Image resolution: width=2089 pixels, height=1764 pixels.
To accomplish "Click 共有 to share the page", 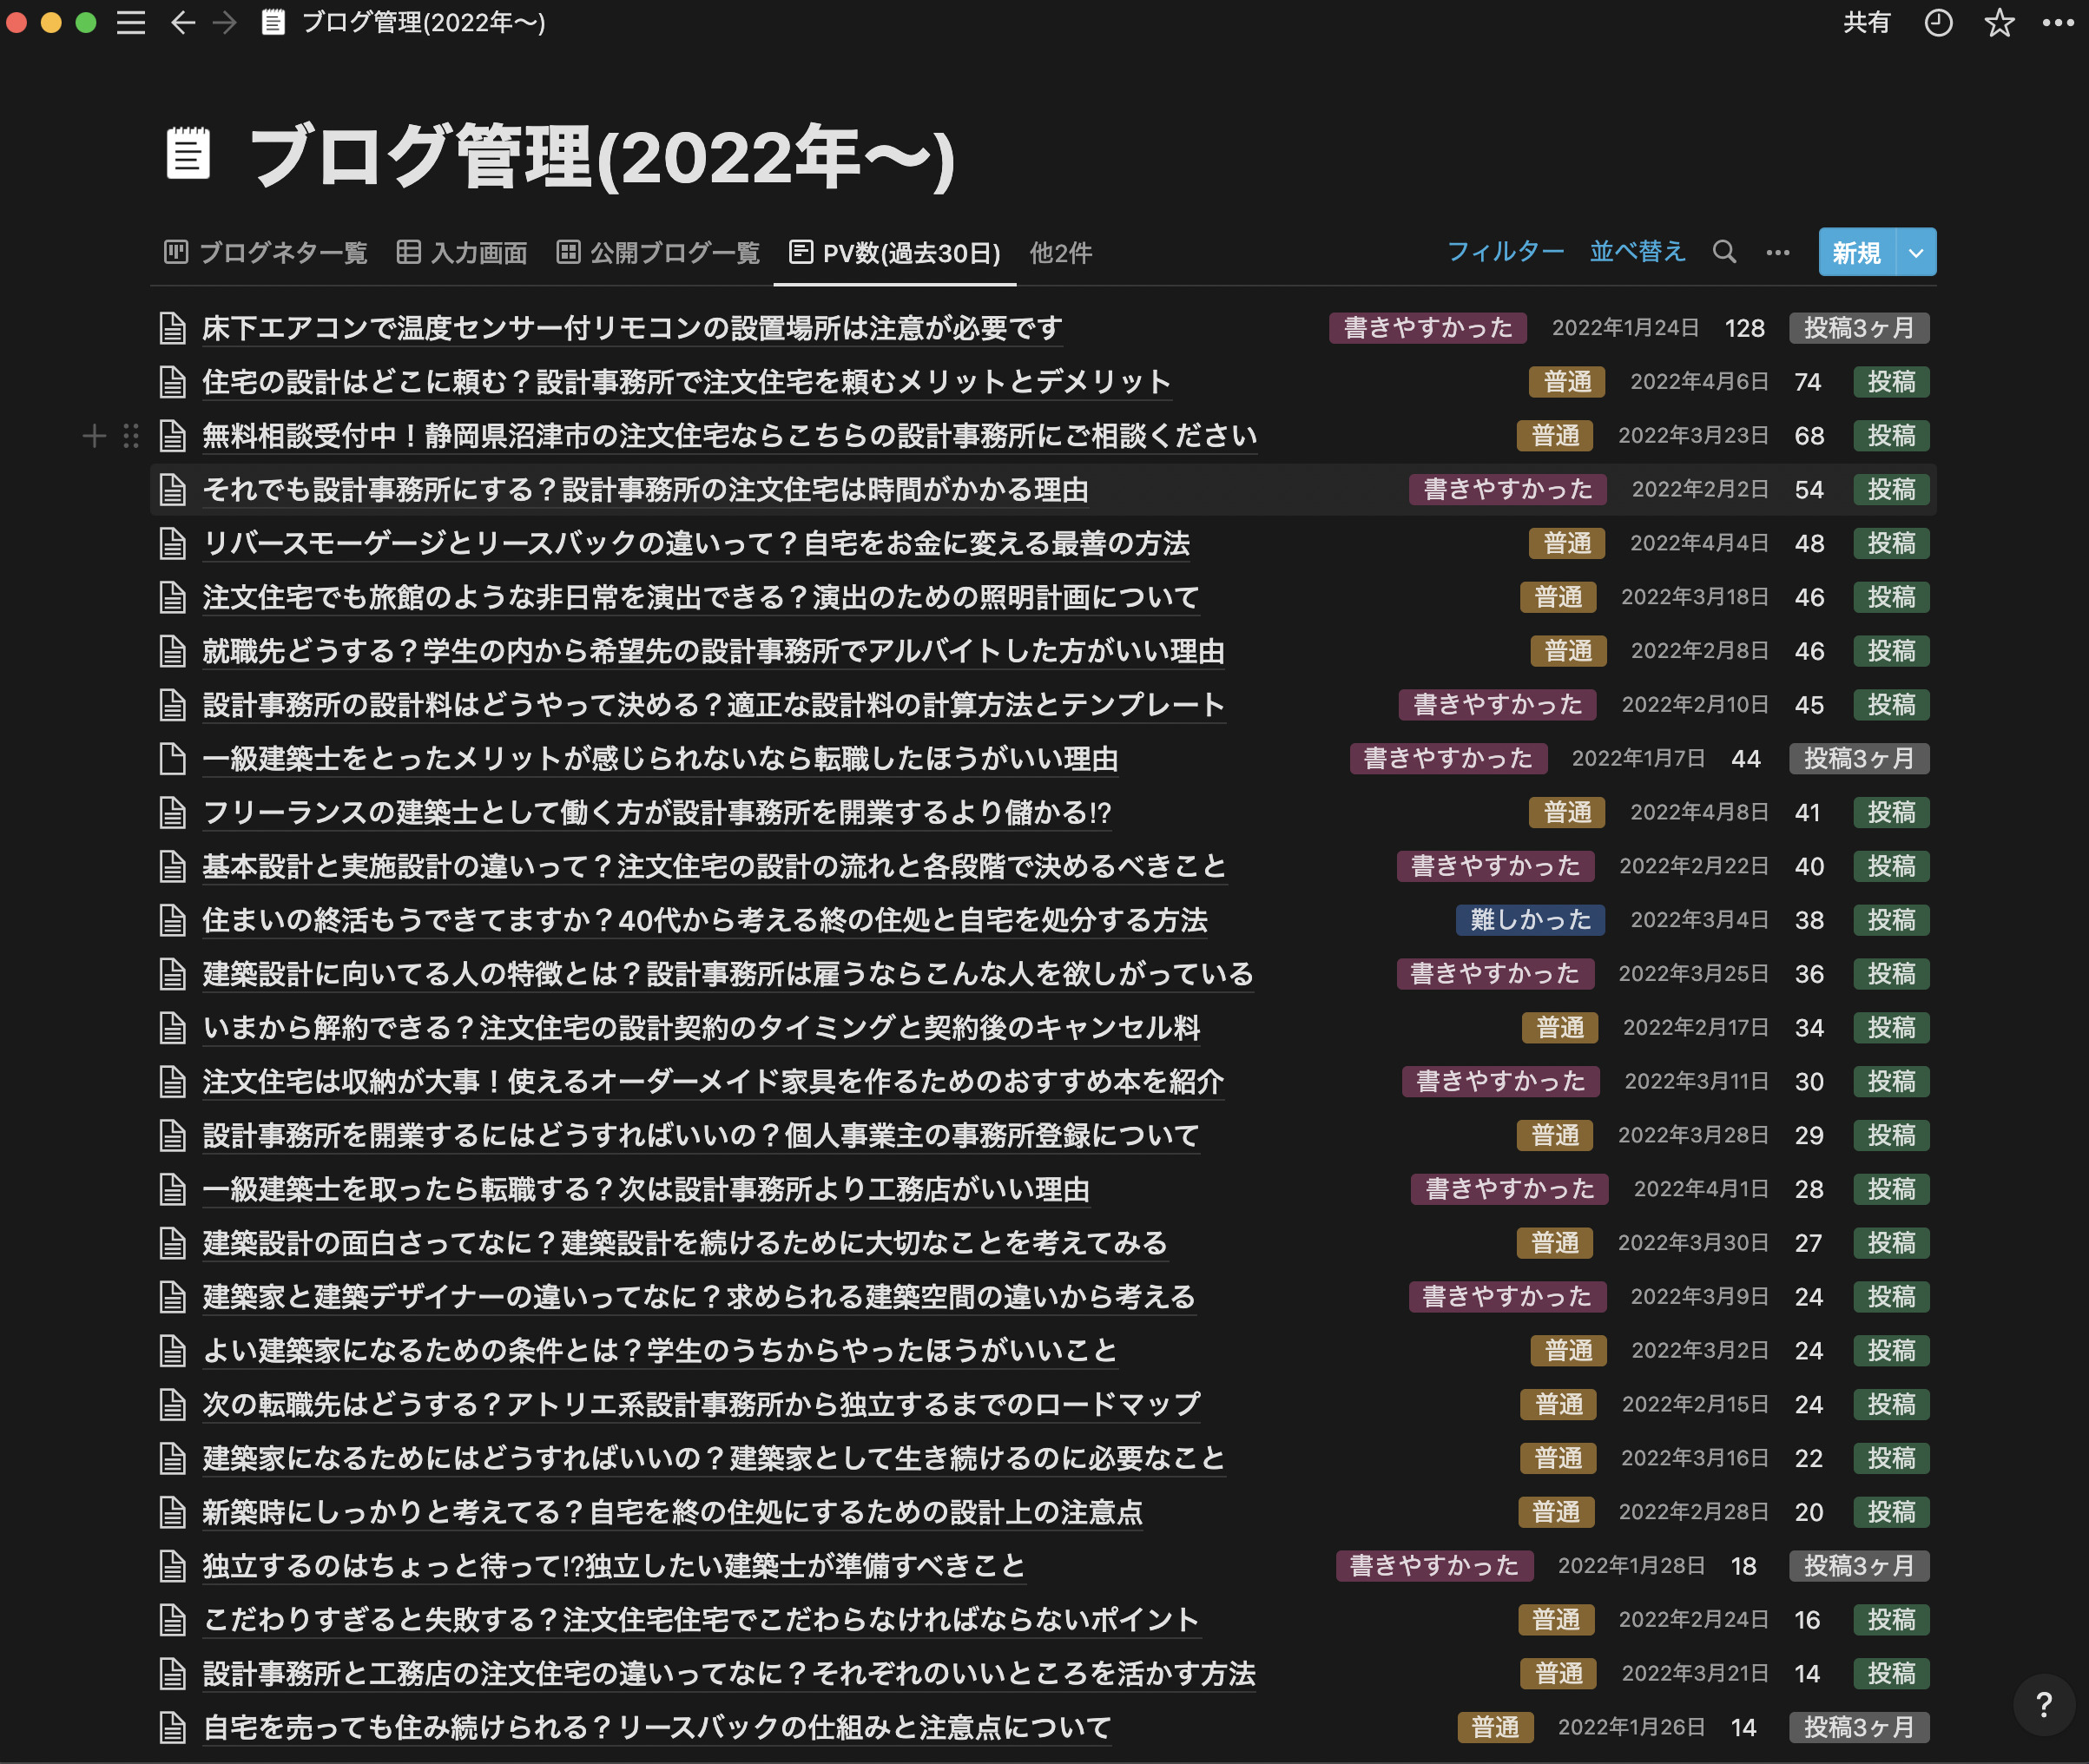I will pos(1868,22).
